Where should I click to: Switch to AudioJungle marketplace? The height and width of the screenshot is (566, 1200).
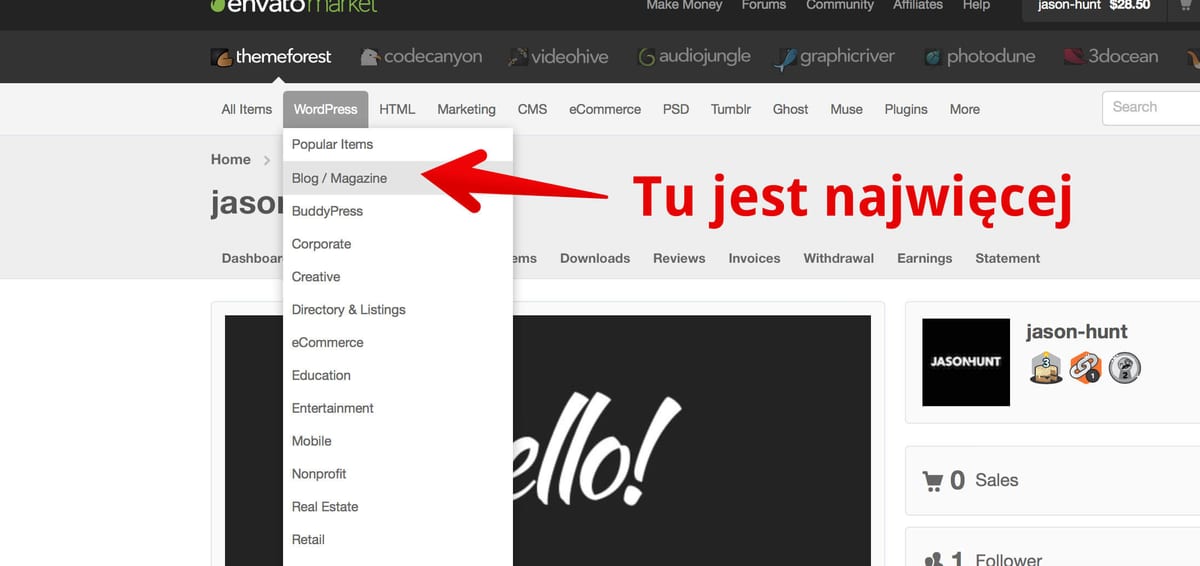[694, 57]
